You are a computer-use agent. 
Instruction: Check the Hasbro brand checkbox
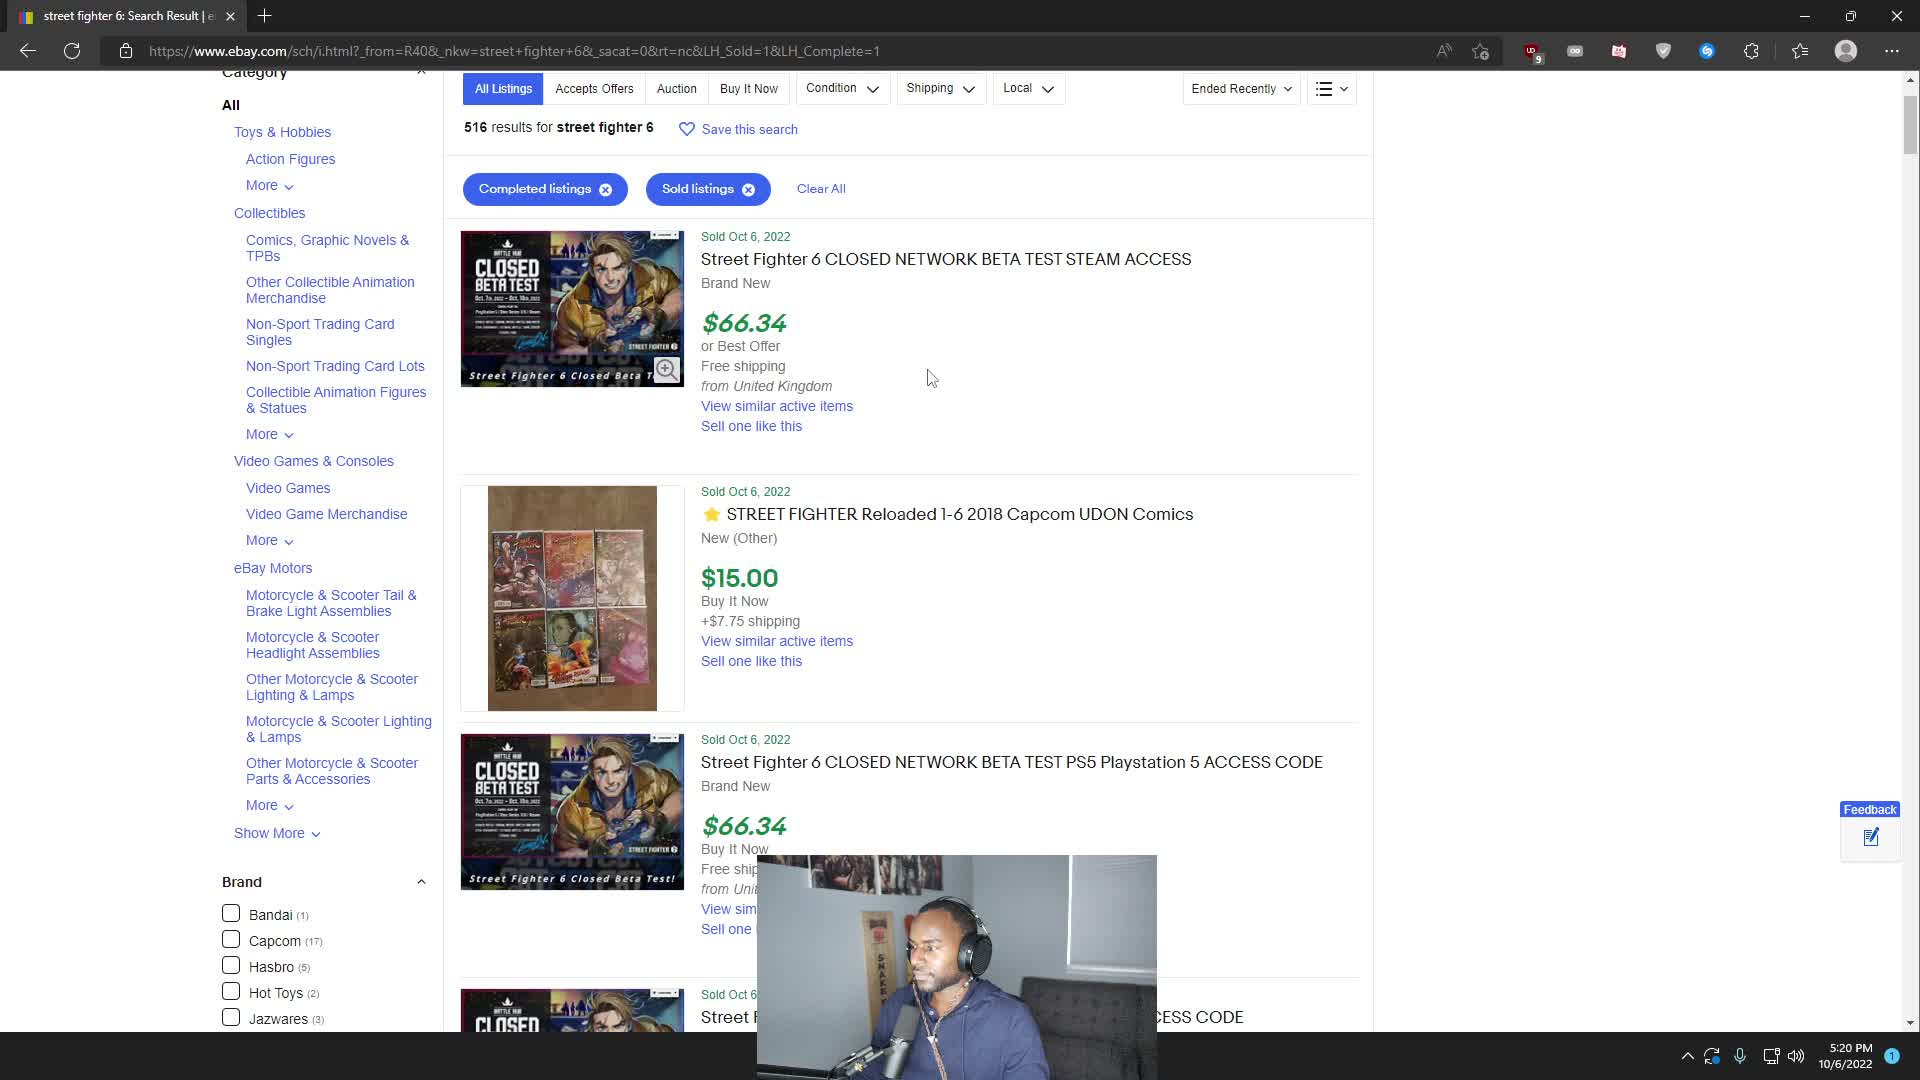tap(231, 965)
